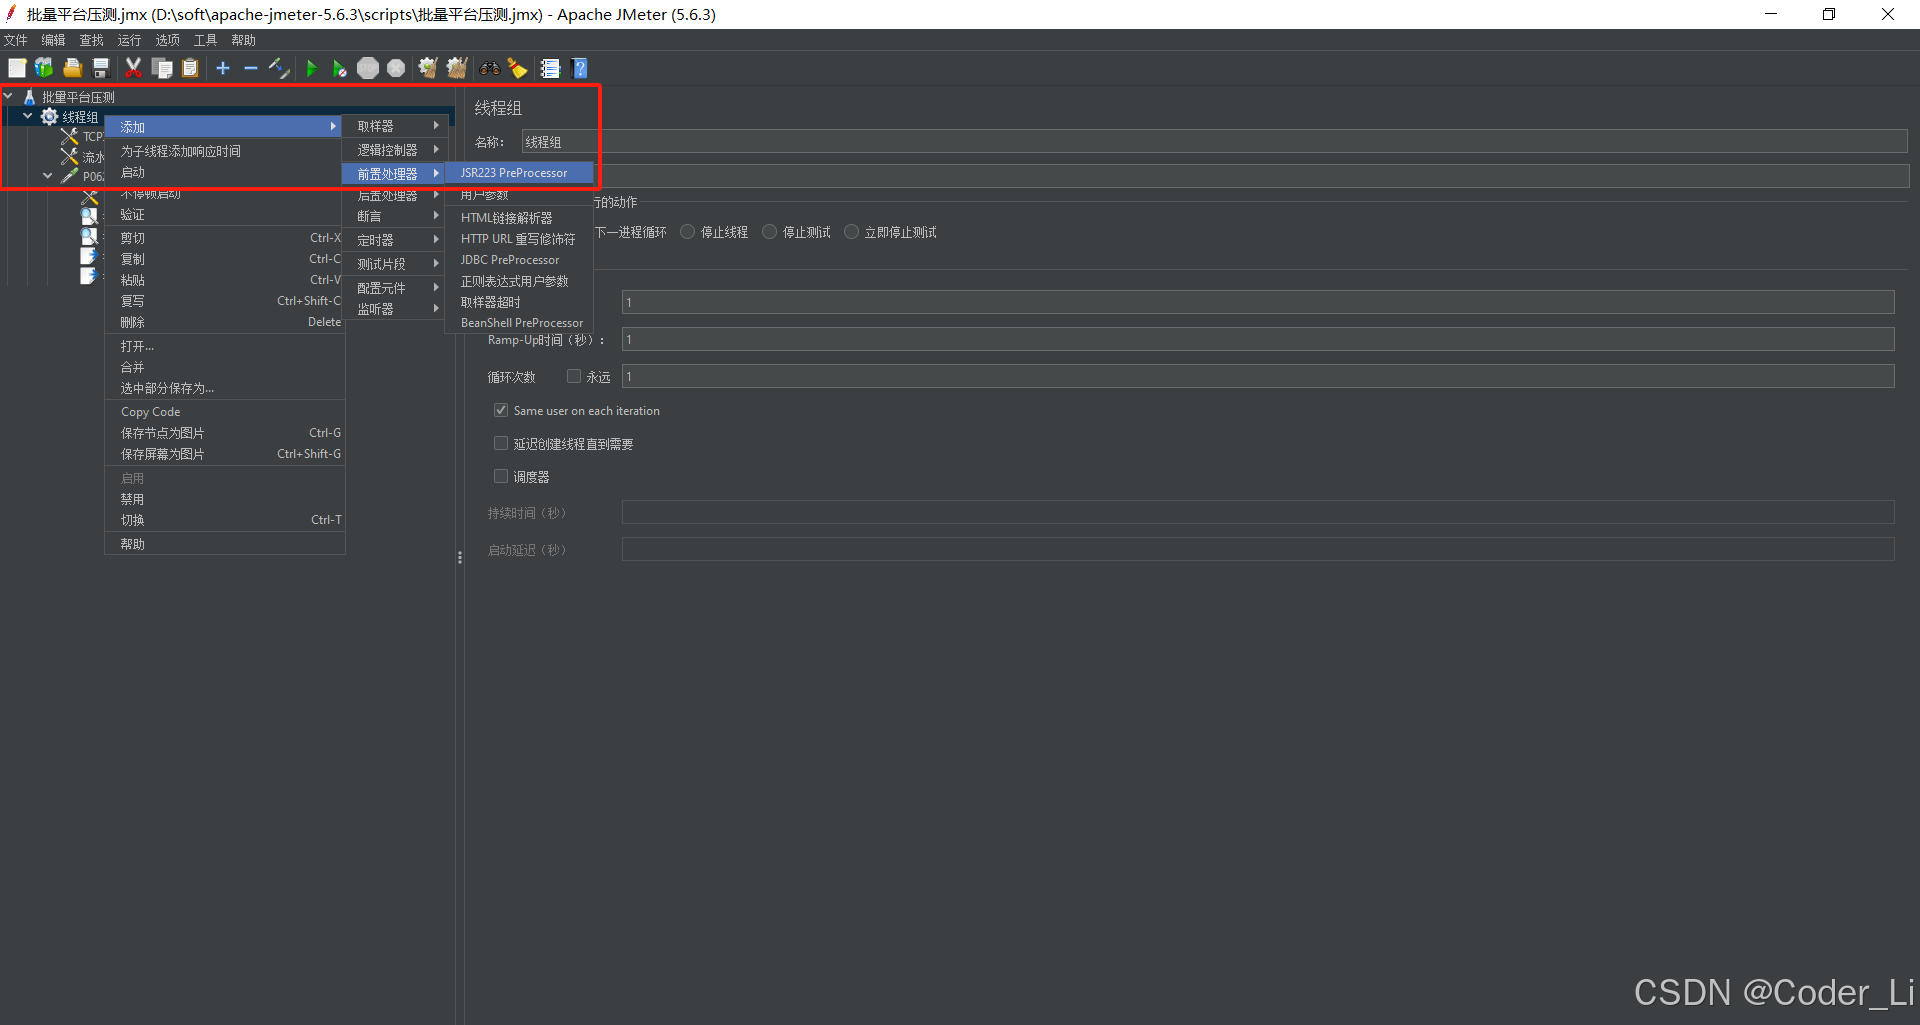1920x1025 pixels.
Task: Collapse the 批量平台压测 tree node
Action: pyautogui.click(x=9, y=97)
